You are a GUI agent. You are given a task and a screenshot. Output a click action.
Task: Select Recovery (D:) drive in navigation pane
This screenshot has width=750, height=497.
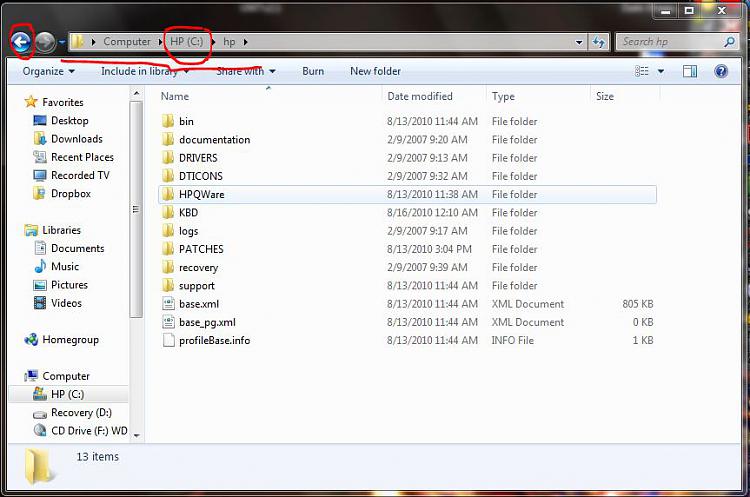pos(72,412)
